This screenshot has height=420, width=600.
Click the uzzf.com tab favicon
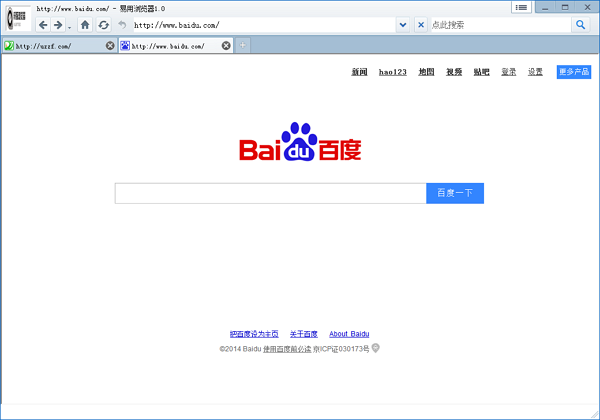click(9, 46)
